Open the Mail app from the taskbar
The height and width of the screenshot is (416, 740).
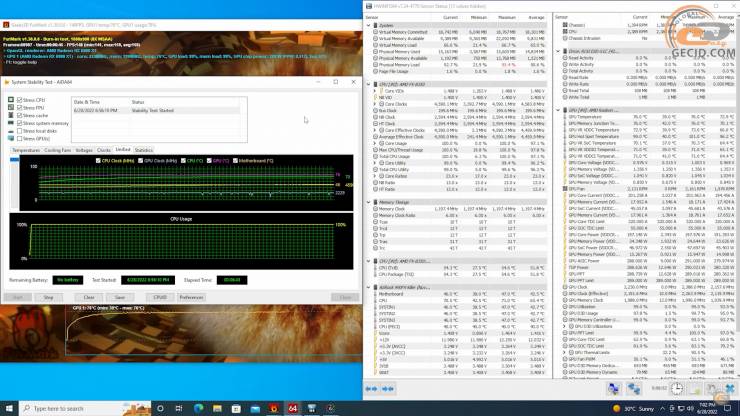tap(255, 408)
